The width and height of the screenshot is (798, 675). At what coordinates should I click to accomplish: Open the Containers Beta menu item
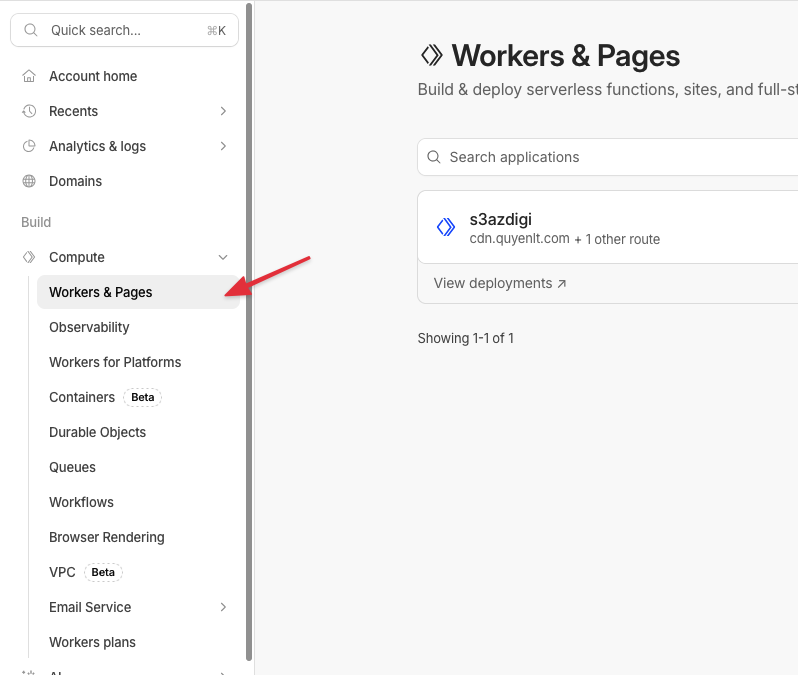[82, 397]
